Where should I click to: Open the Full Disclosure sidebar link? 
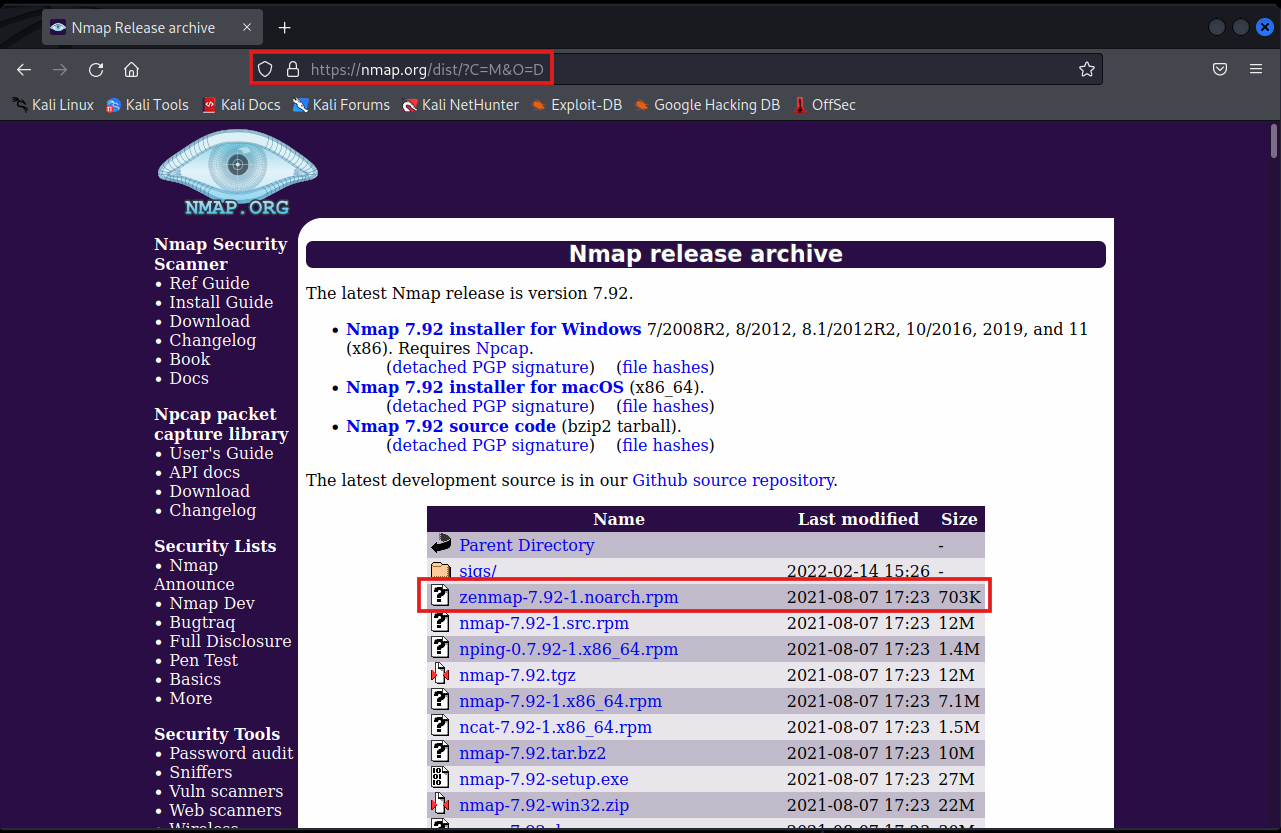[230, 641]
